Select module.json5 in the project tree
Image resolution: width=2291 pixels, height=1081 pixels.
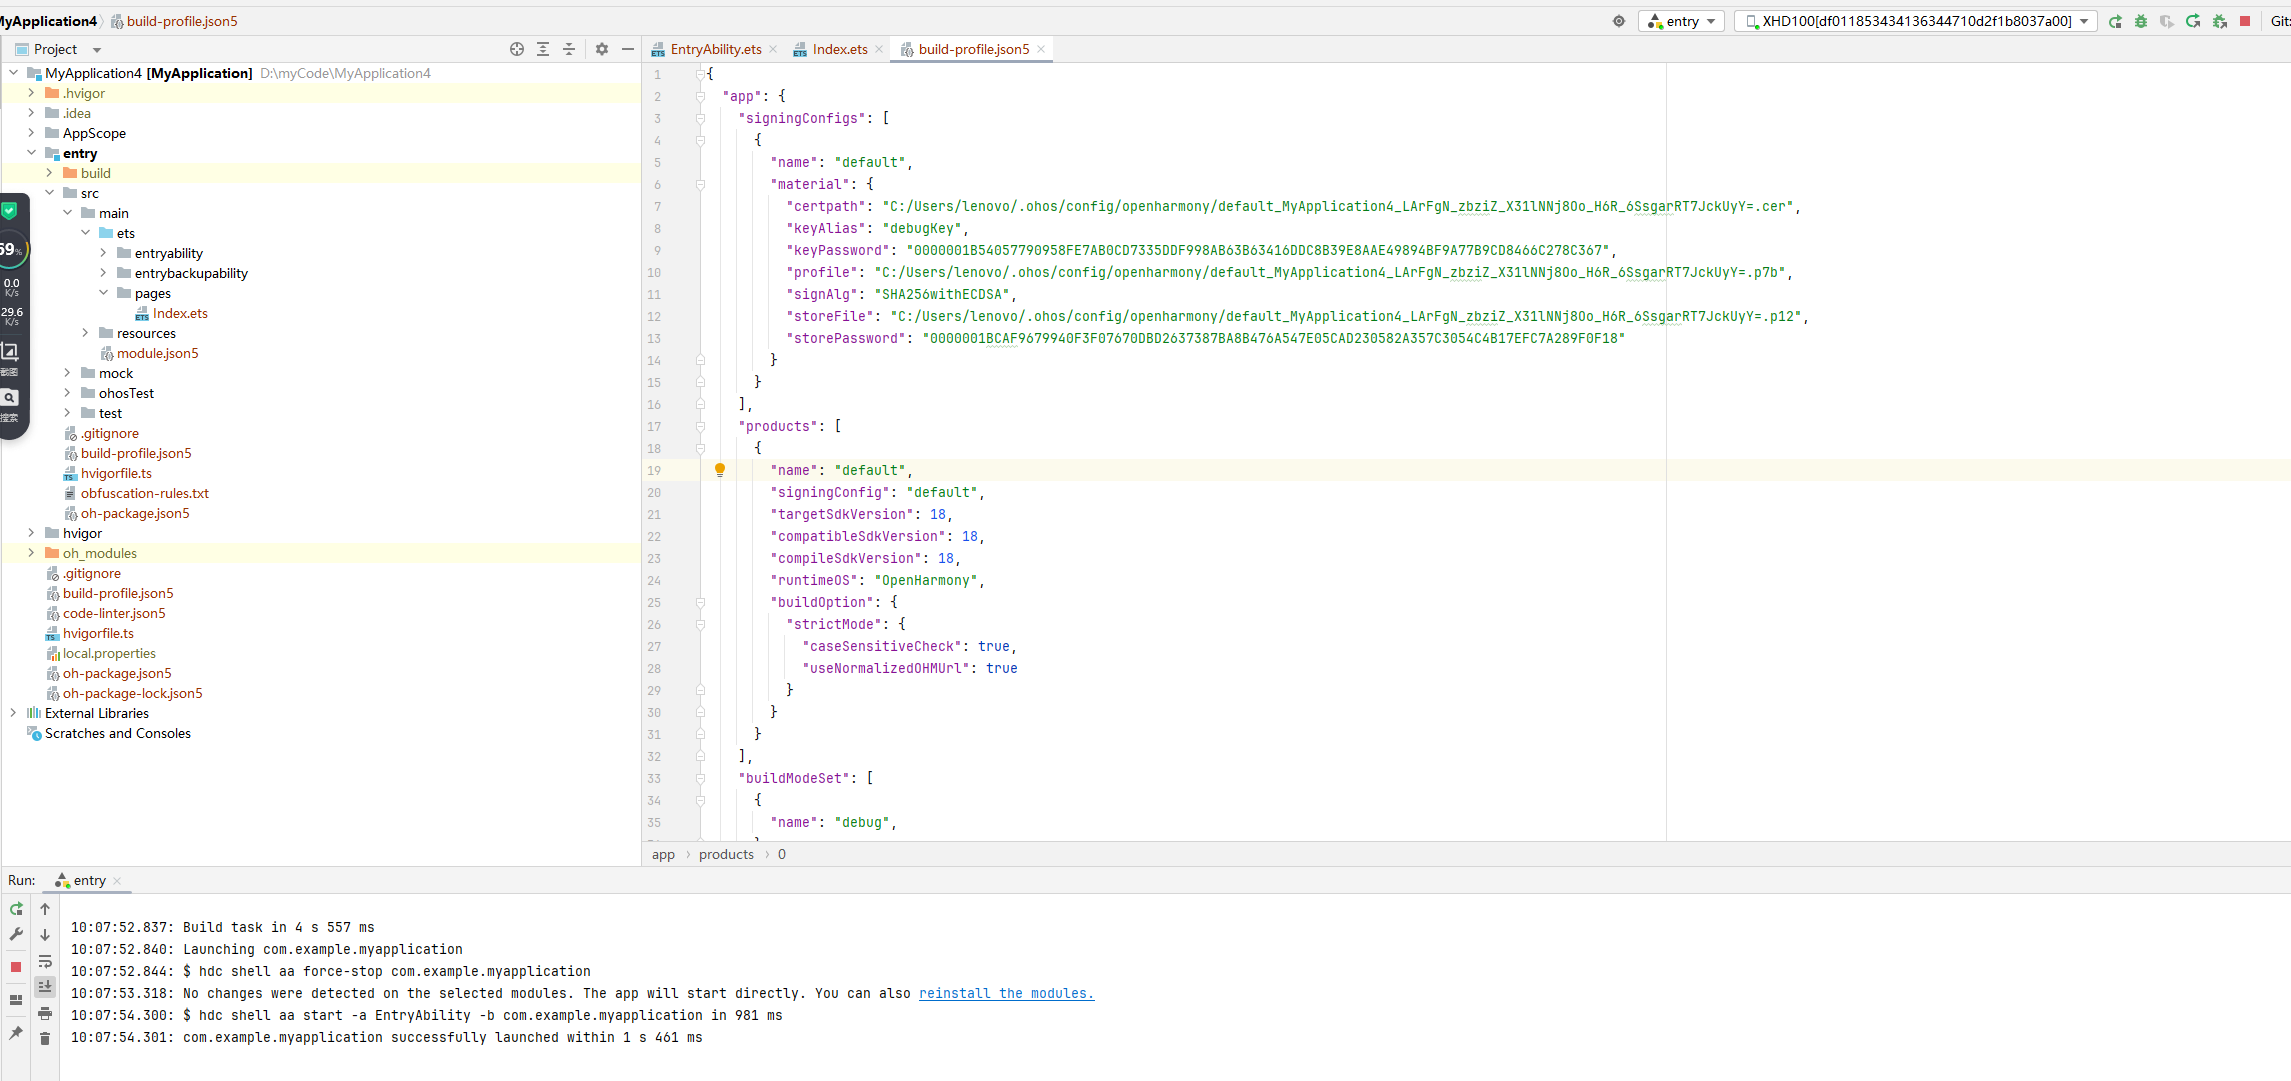pos(157,353)
